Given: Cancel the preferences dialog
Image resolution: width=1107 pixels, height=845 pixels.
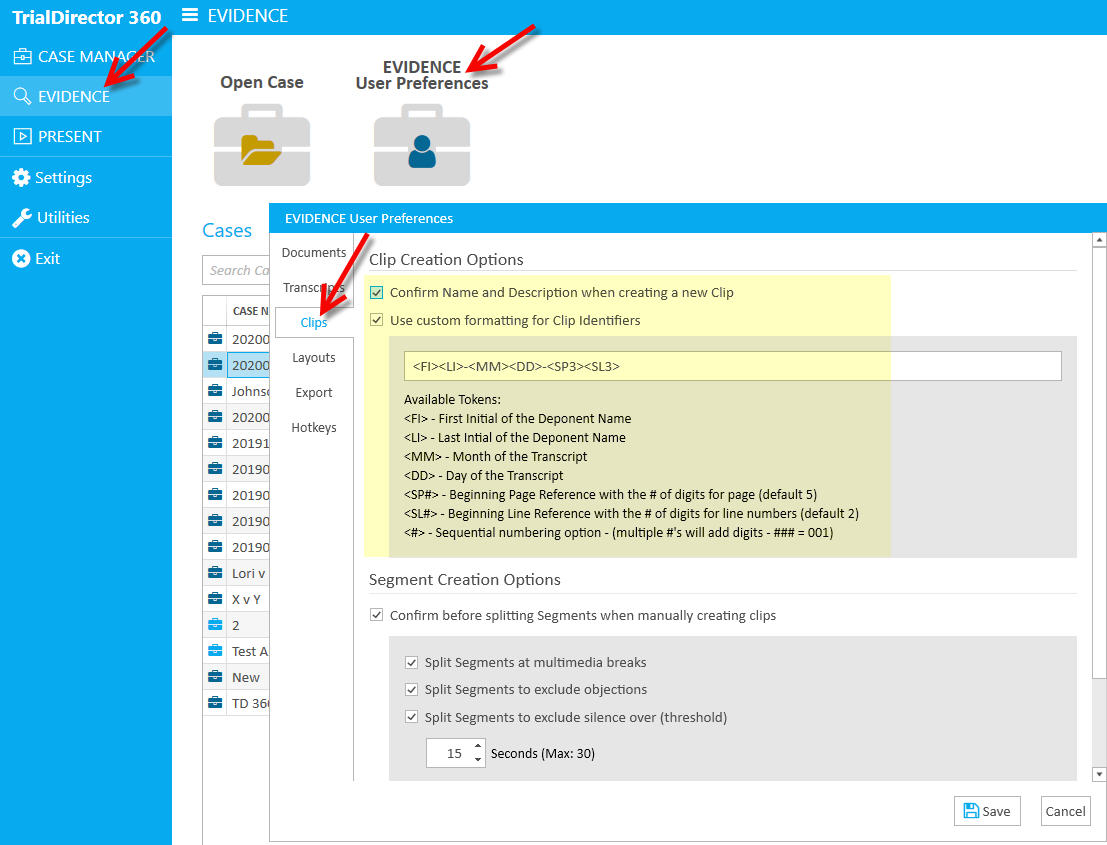Looking at the screenshot, I should (x=1065, y=811).
